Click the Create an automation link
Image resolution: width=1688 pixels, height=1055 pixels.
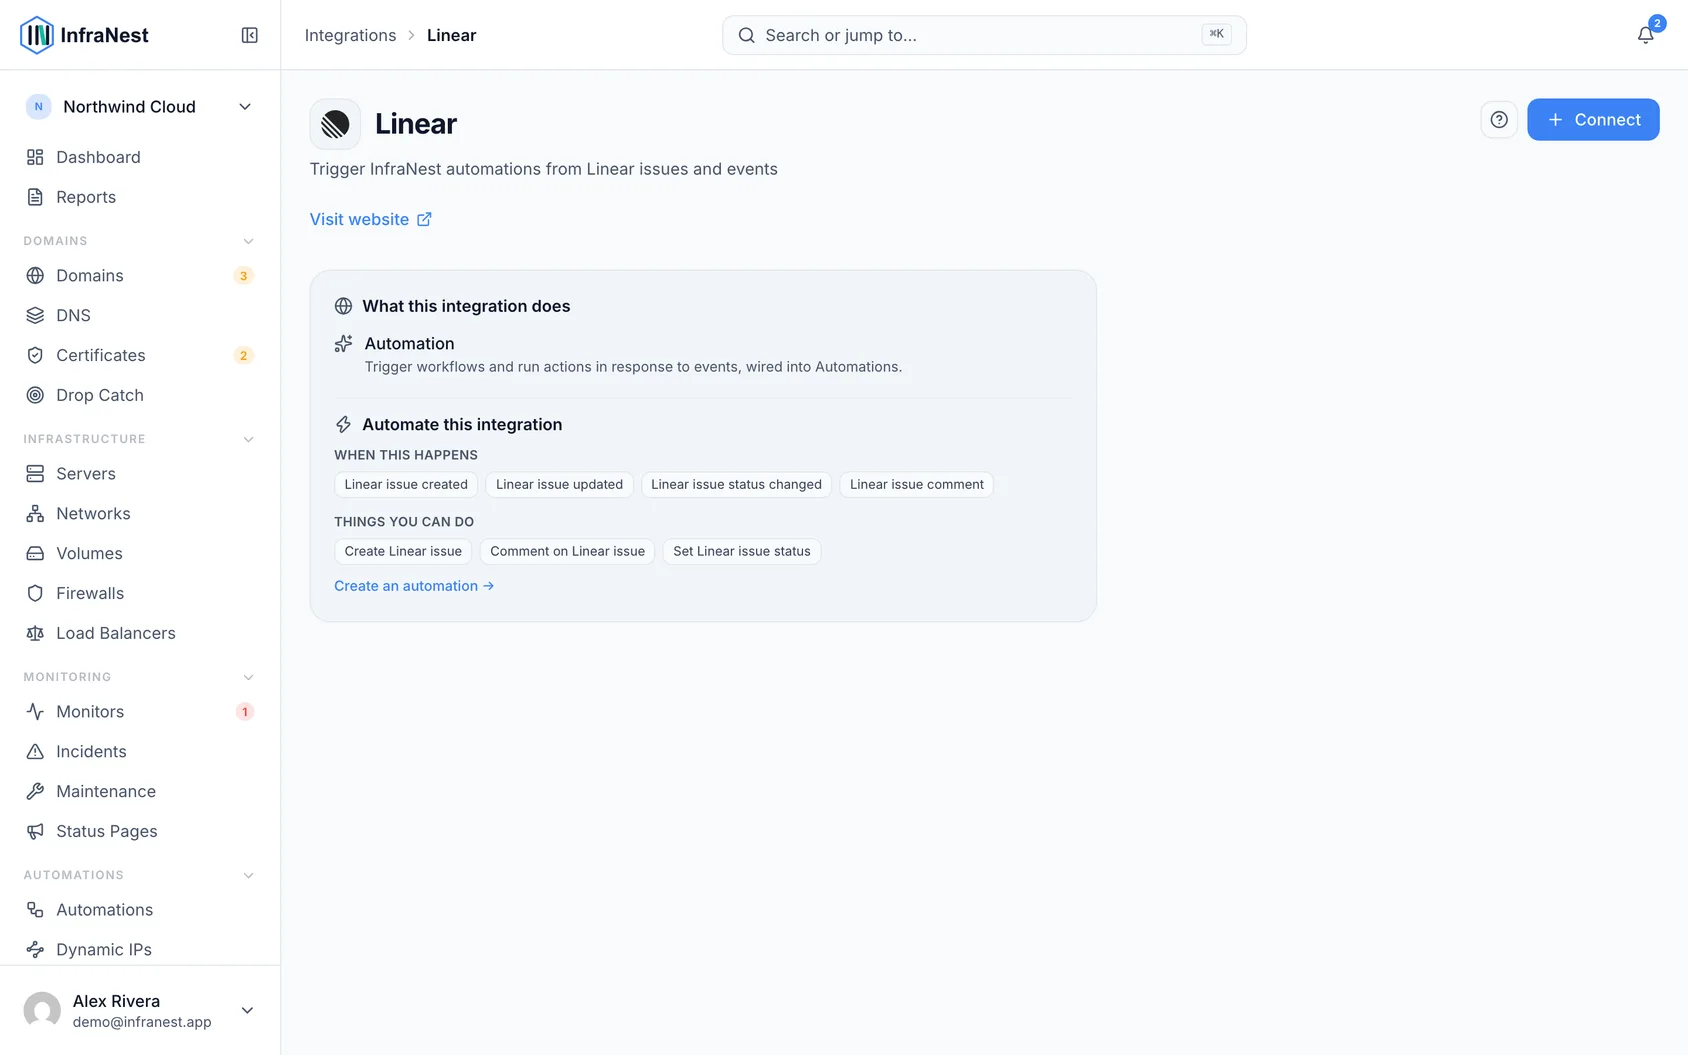[414, 586]
